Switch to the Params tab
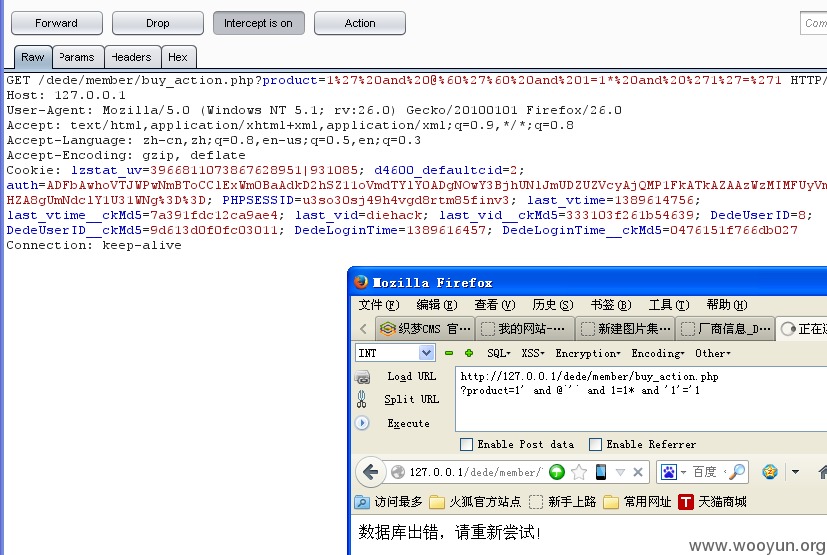Screen dimensions: 827x555 [77, 57]
